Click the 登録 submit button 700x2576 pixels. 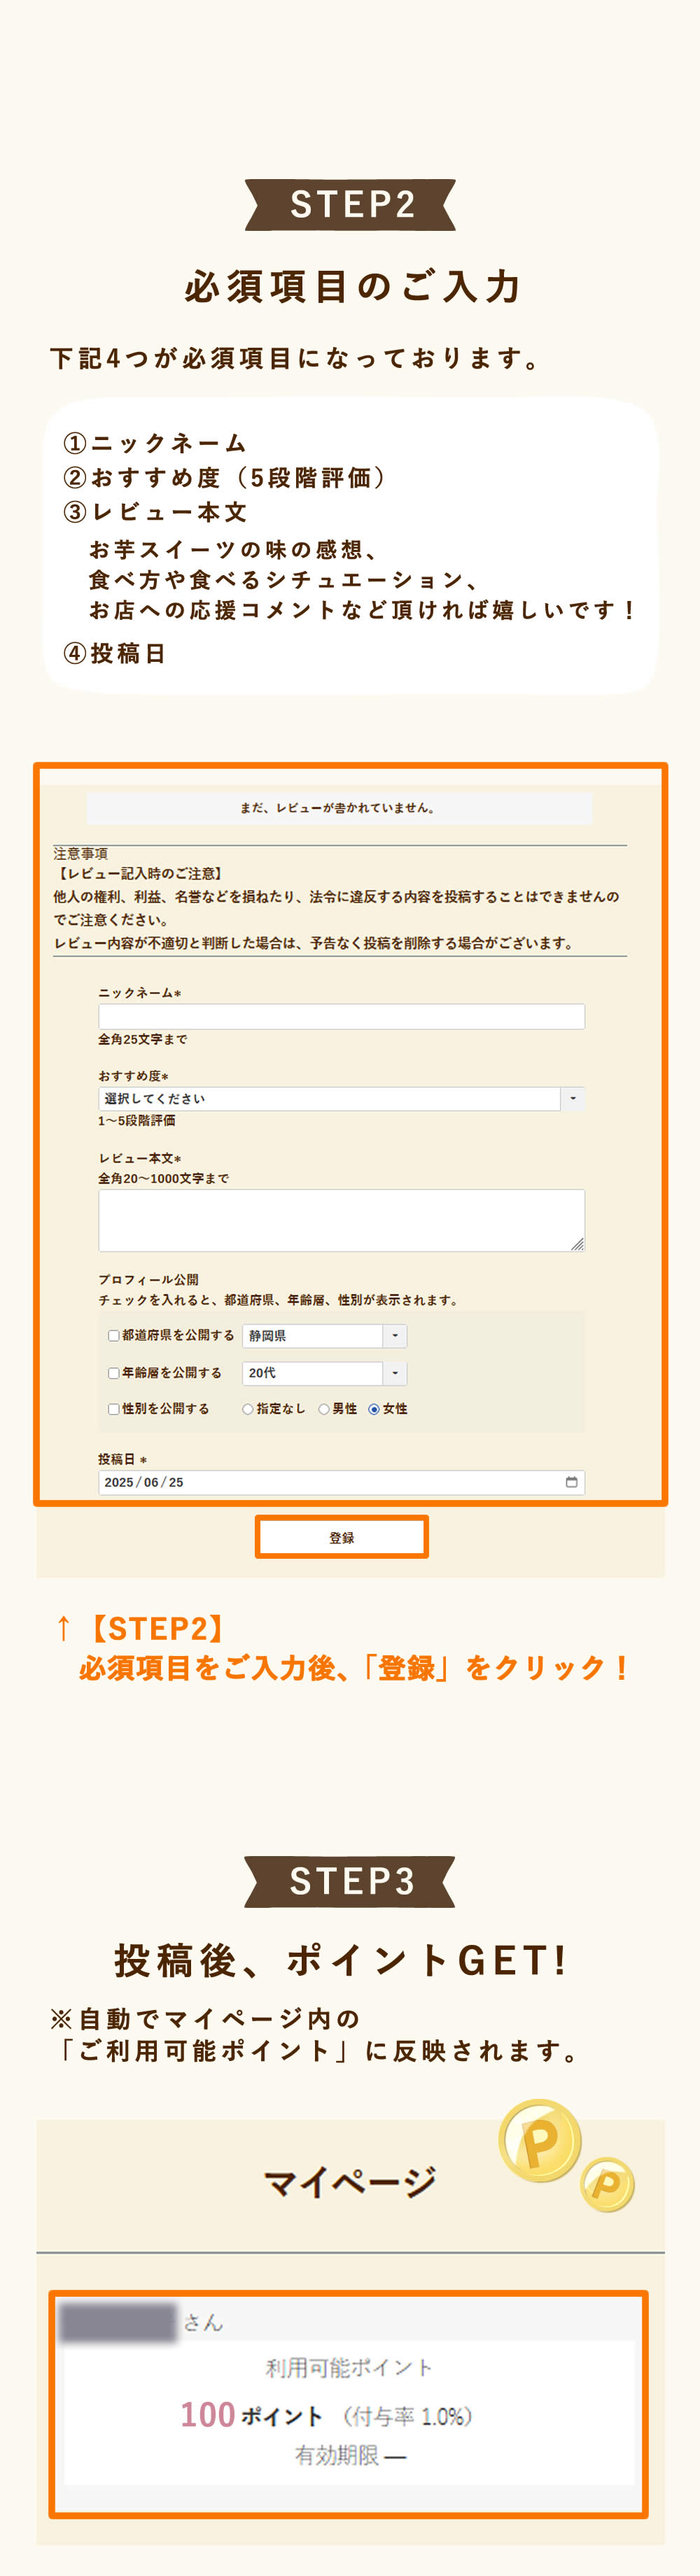(x=342, y=1537)
